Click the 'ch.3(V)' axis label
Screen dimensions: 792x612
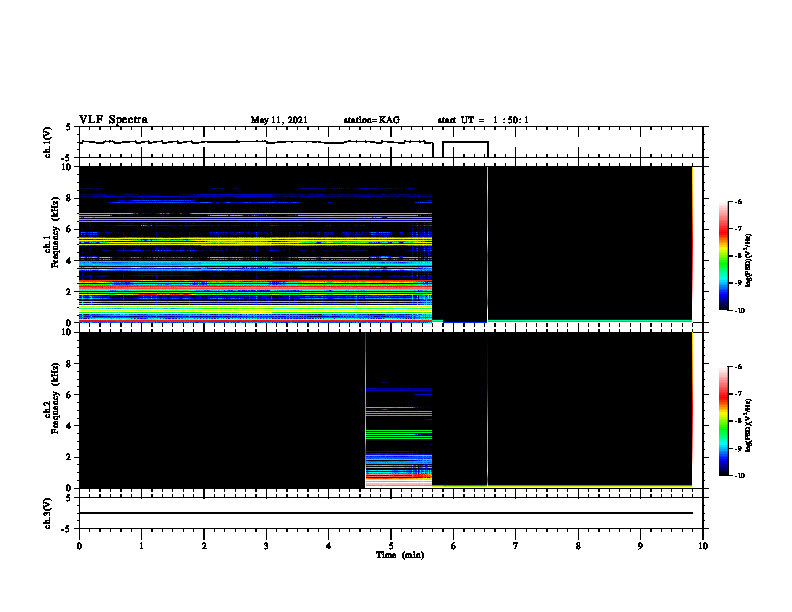pyautogui.click(x=47, y=513)
